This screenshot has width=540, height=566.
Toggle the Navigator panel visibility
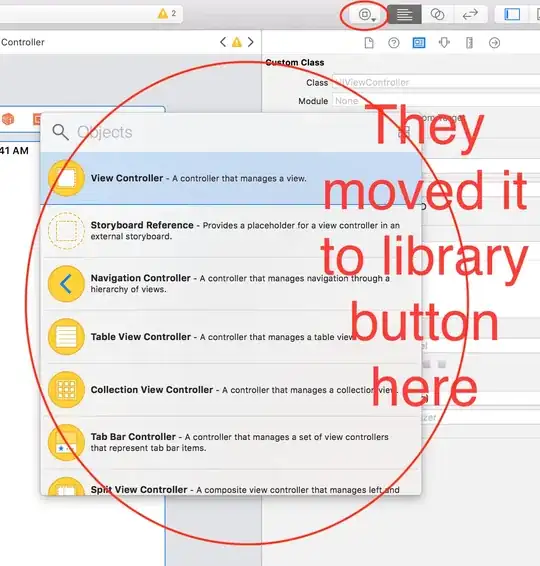[512, 15]
